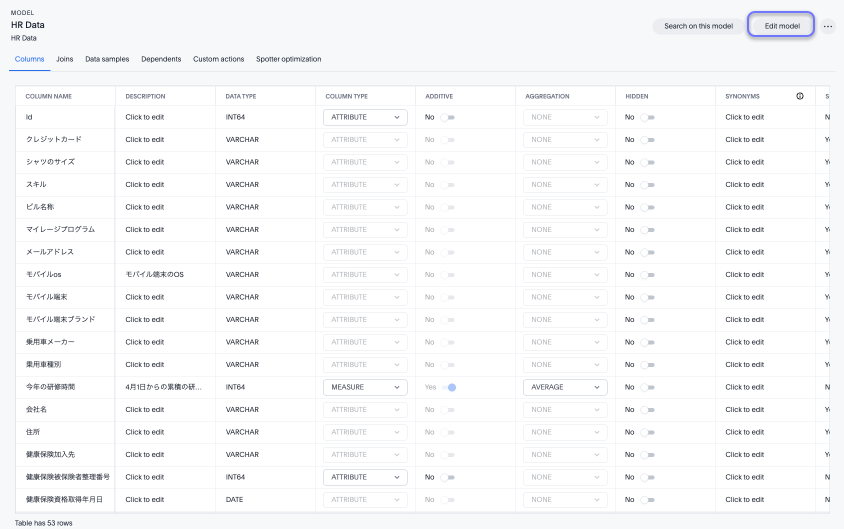Open Column Type dropdown for Id row
The height and width of the screenshot is (529, 844).
365,117
